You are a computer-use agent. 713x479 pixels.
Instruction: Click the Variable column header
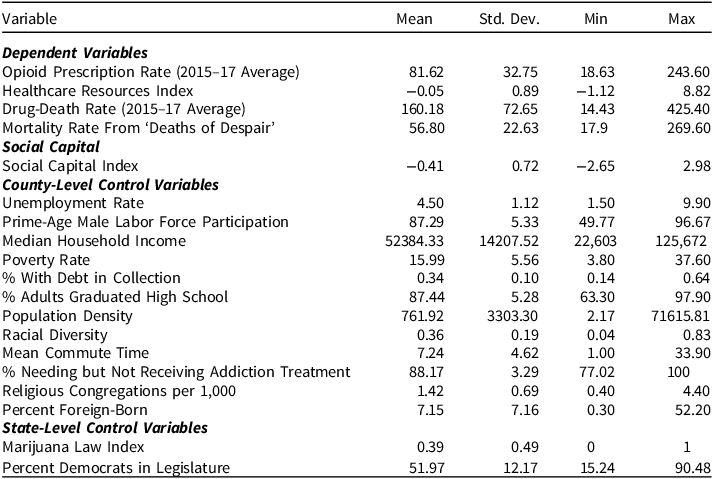[30, 19]
